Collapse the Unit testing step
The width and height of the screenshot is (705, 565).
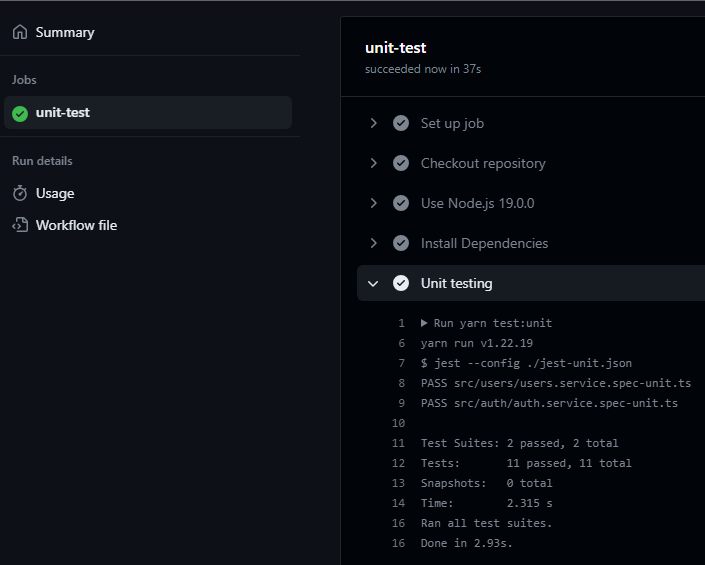coord(373,284)
